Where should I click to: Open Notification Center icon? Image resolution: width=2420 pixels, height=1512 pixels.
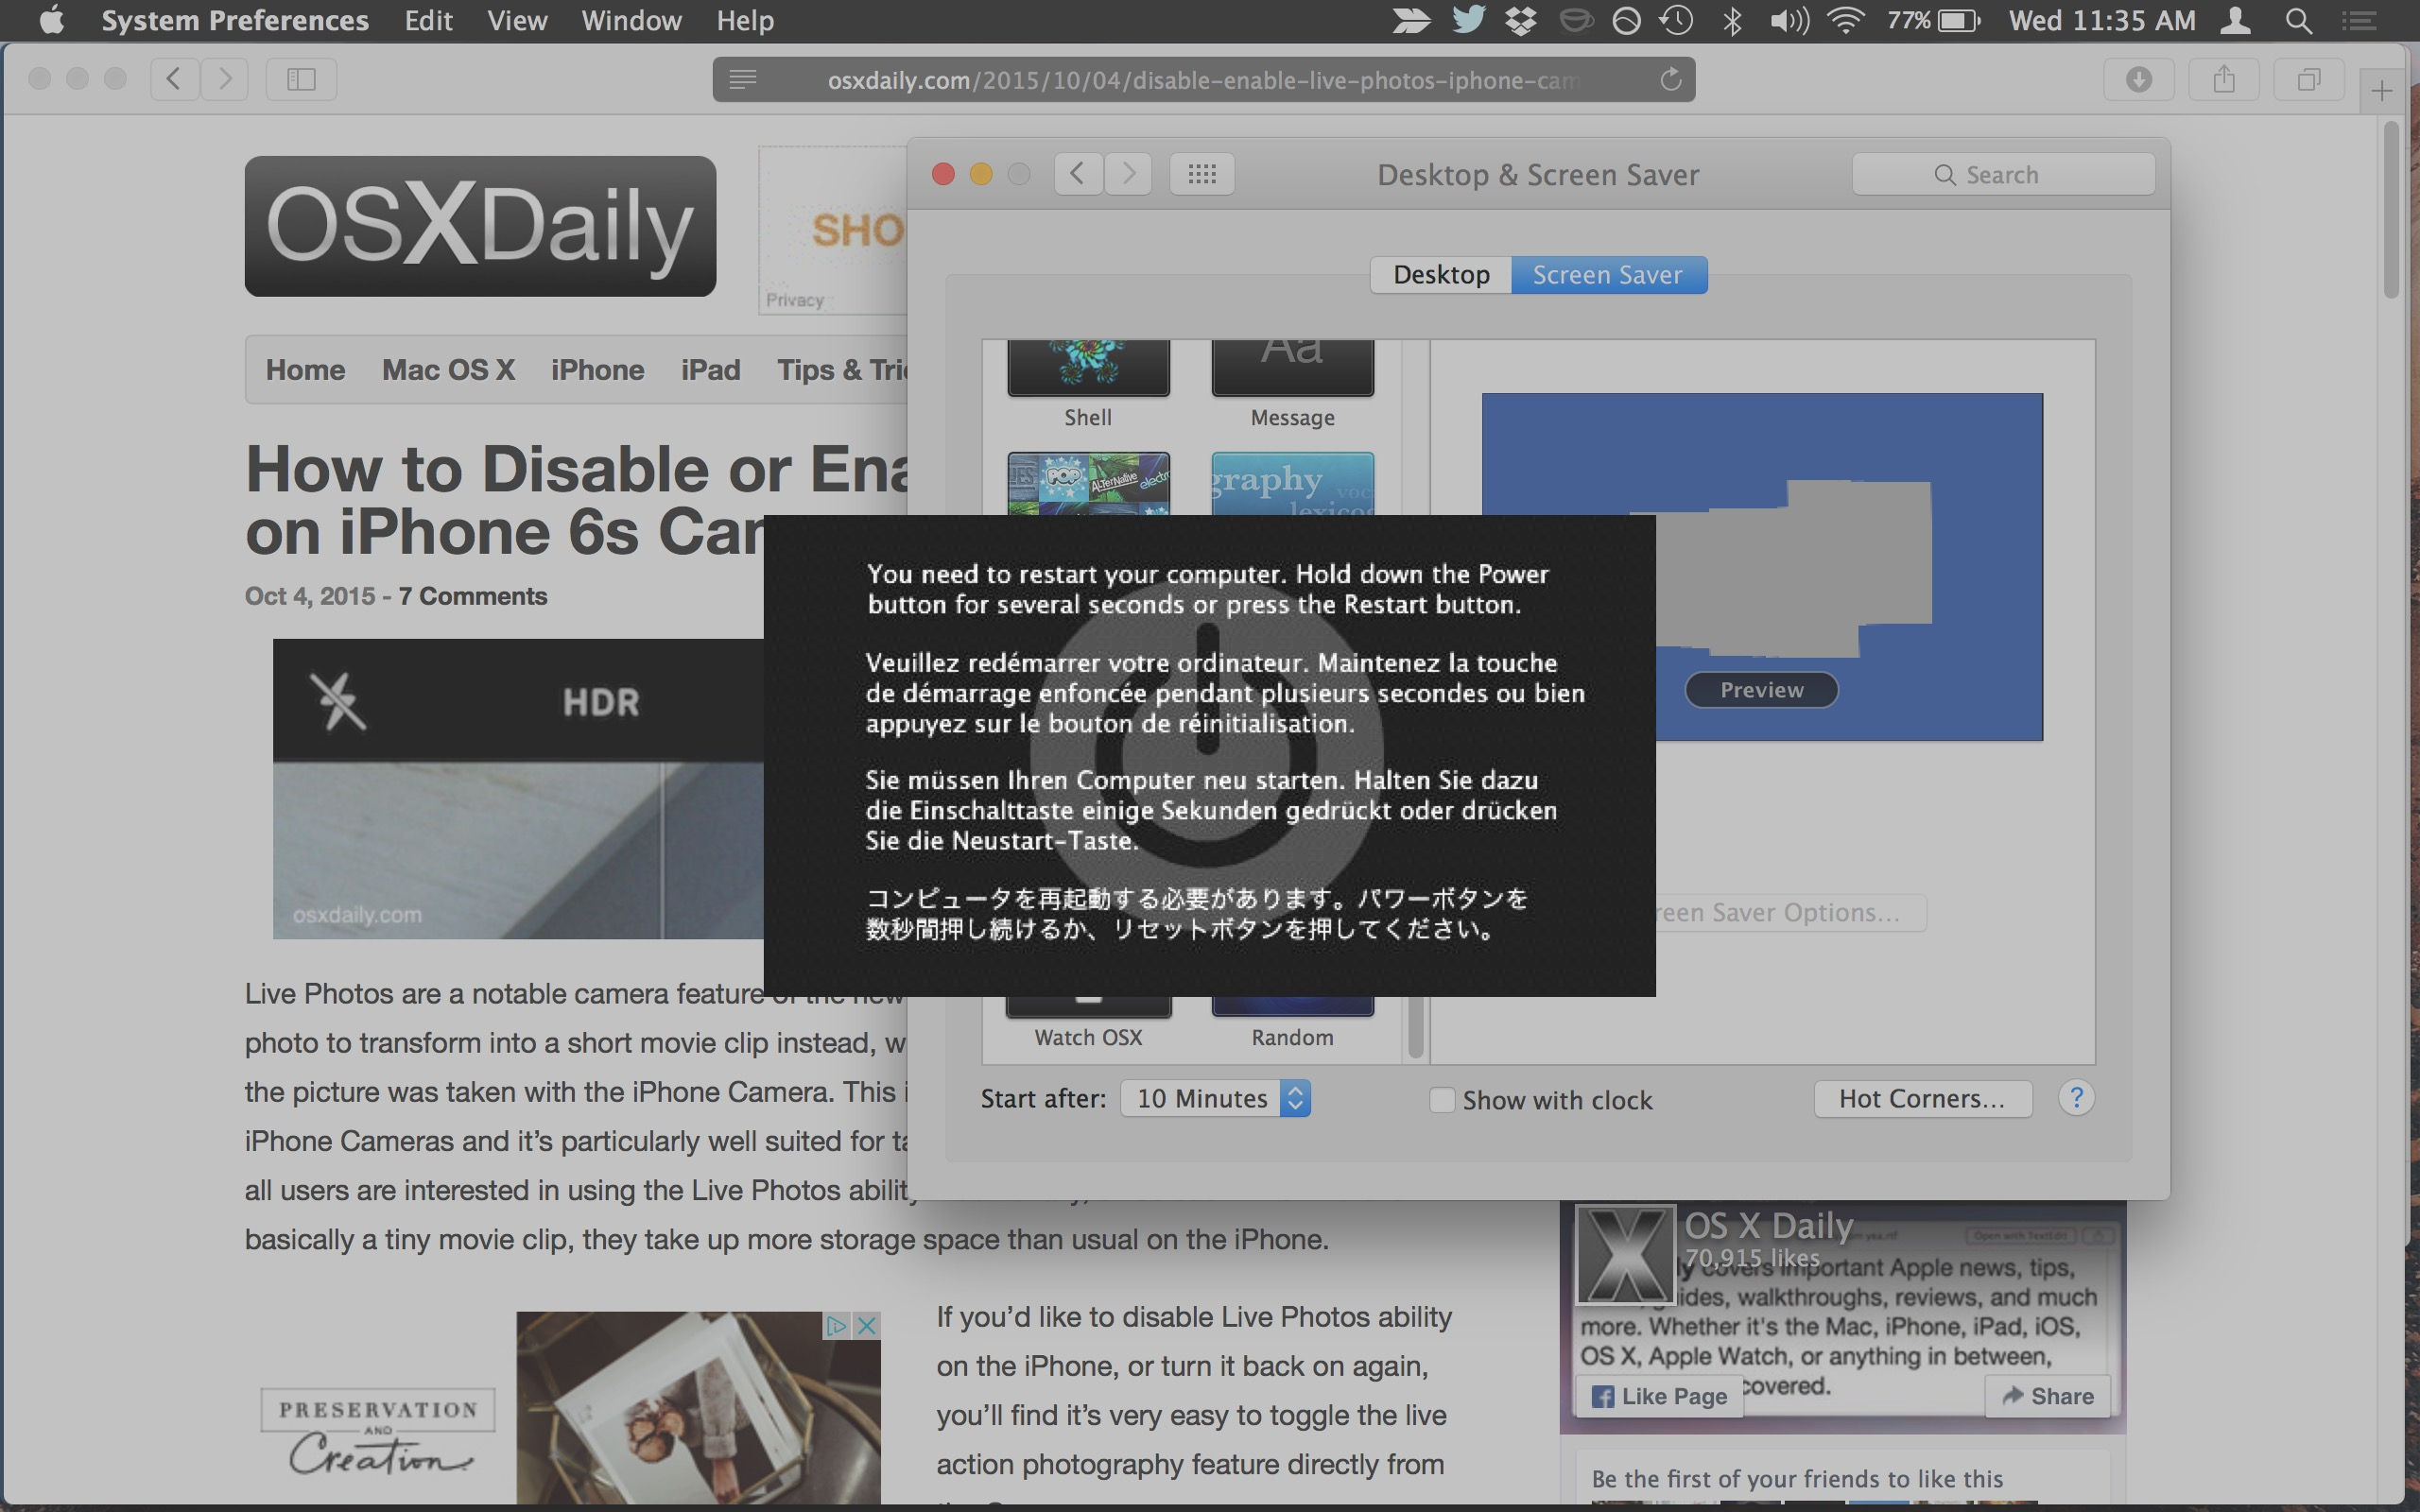2360,20
